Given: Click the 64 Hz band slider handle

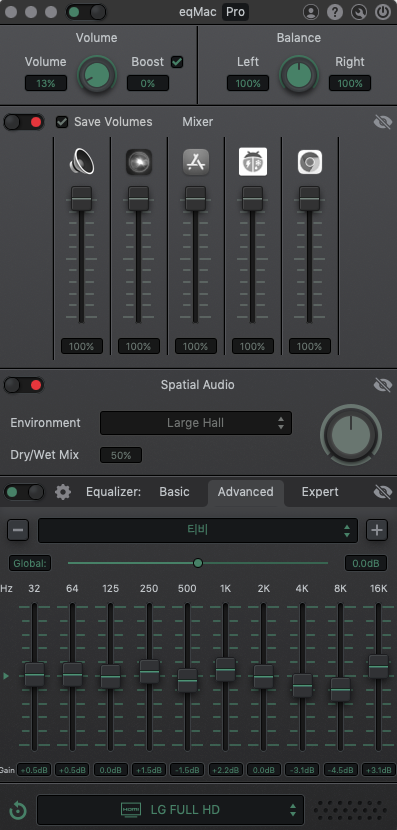Looking at the screenshot, I should tap(73, 674).
